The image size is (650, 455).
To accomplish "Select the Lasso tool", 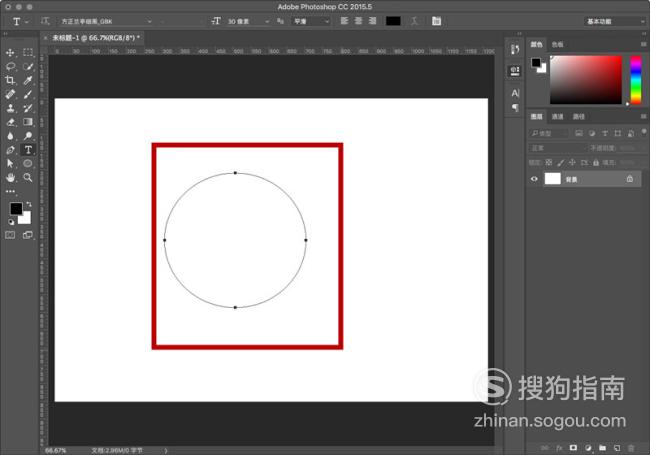I will coord(10,66).
